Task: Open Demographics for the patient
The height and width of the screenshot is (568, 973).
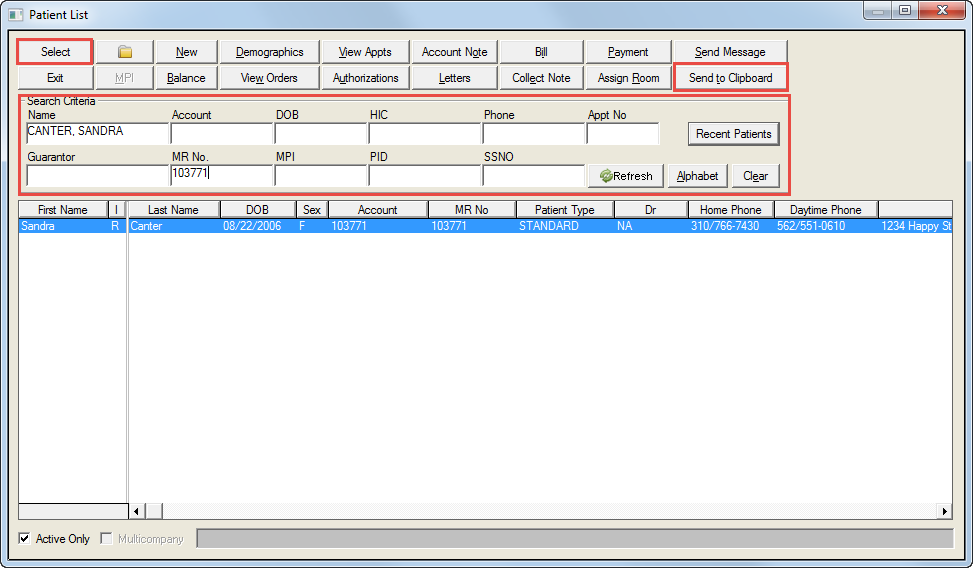Action: 269,52
